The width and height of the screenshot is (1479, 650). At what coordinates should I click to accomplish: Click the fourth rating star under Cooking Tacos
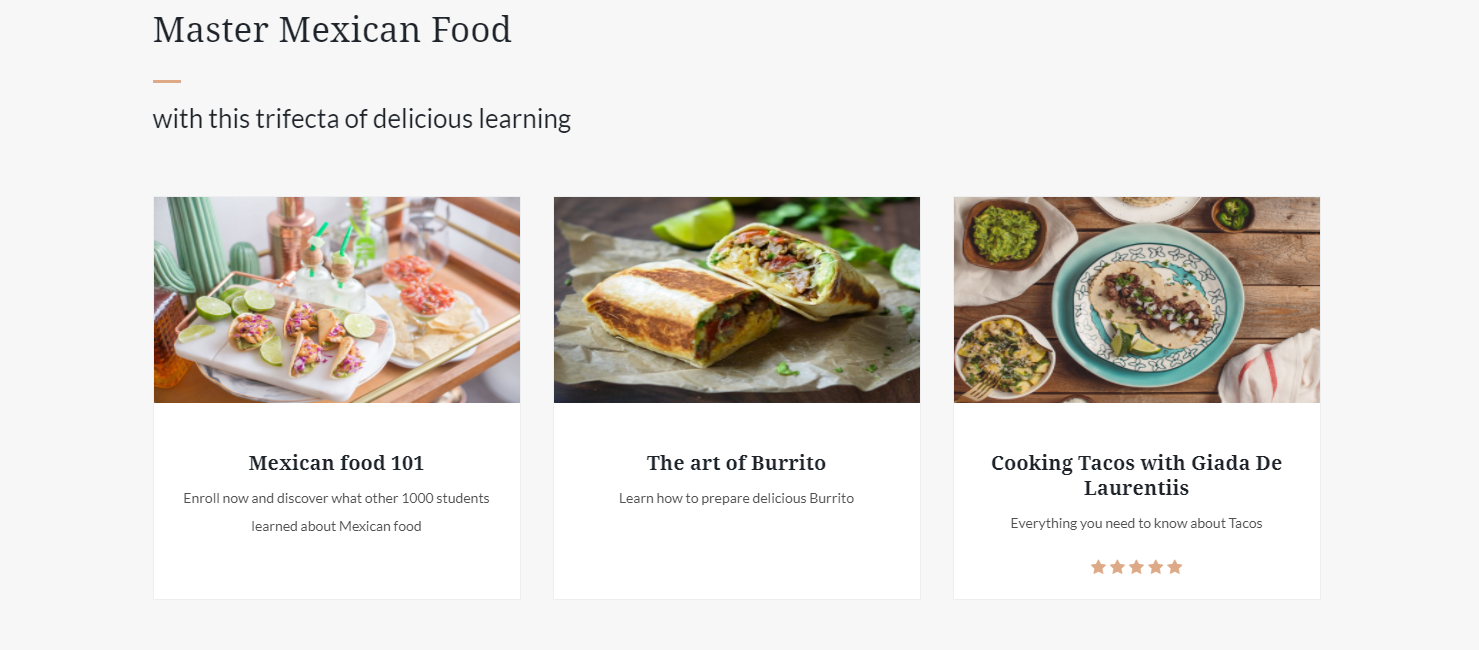[1155, 567]
